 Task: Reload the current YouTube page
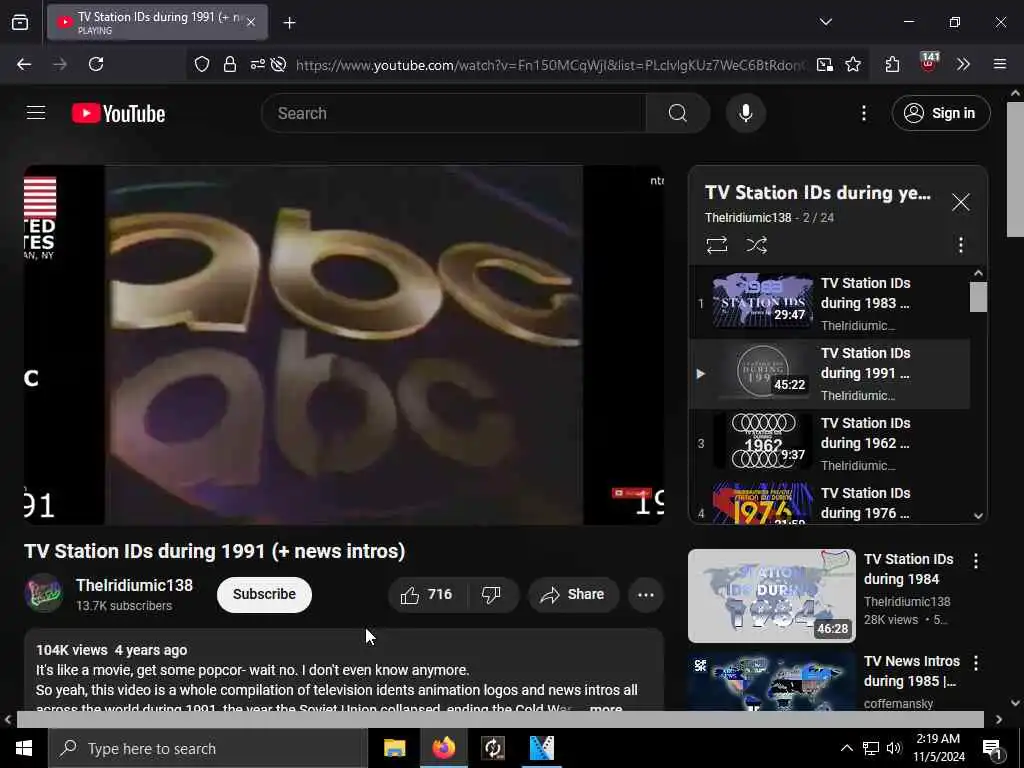[x=96, y=64]
